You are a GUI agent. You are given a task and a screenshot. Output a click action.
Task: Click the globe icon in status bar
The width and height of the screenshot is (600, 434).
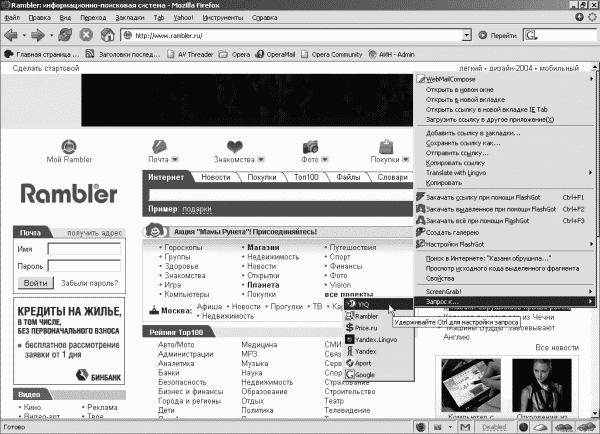tap(421, 427)
